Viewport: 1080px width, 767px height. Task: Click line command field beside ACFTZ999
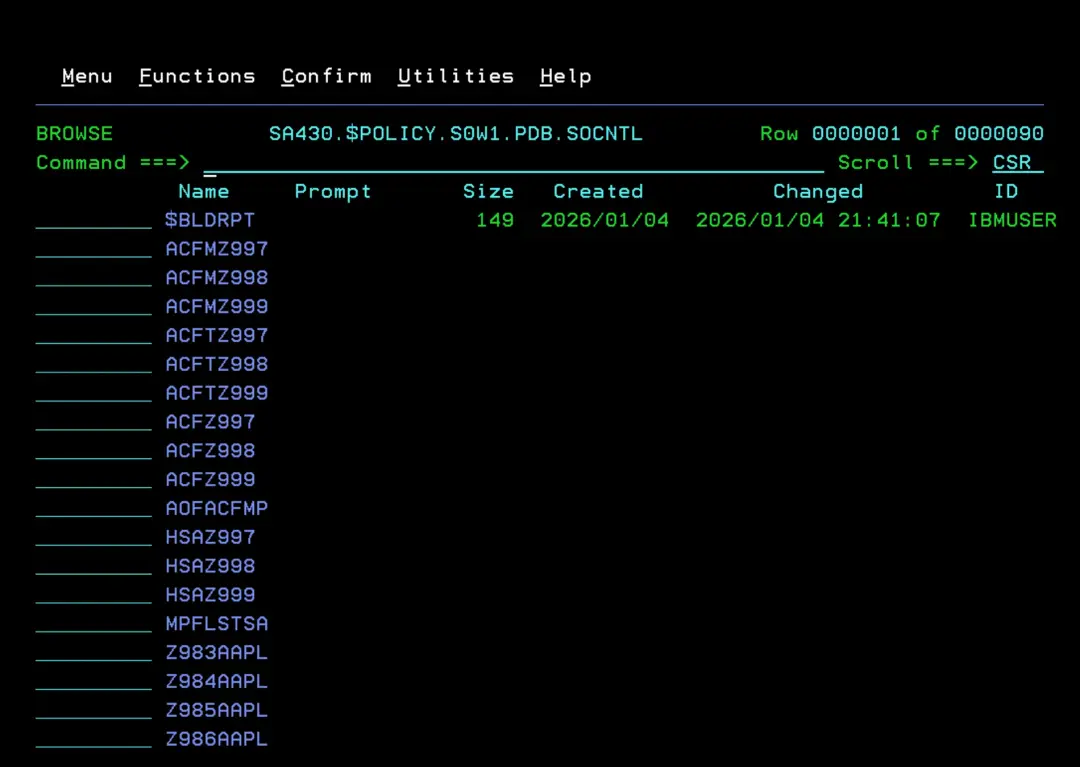coord(94,394)
